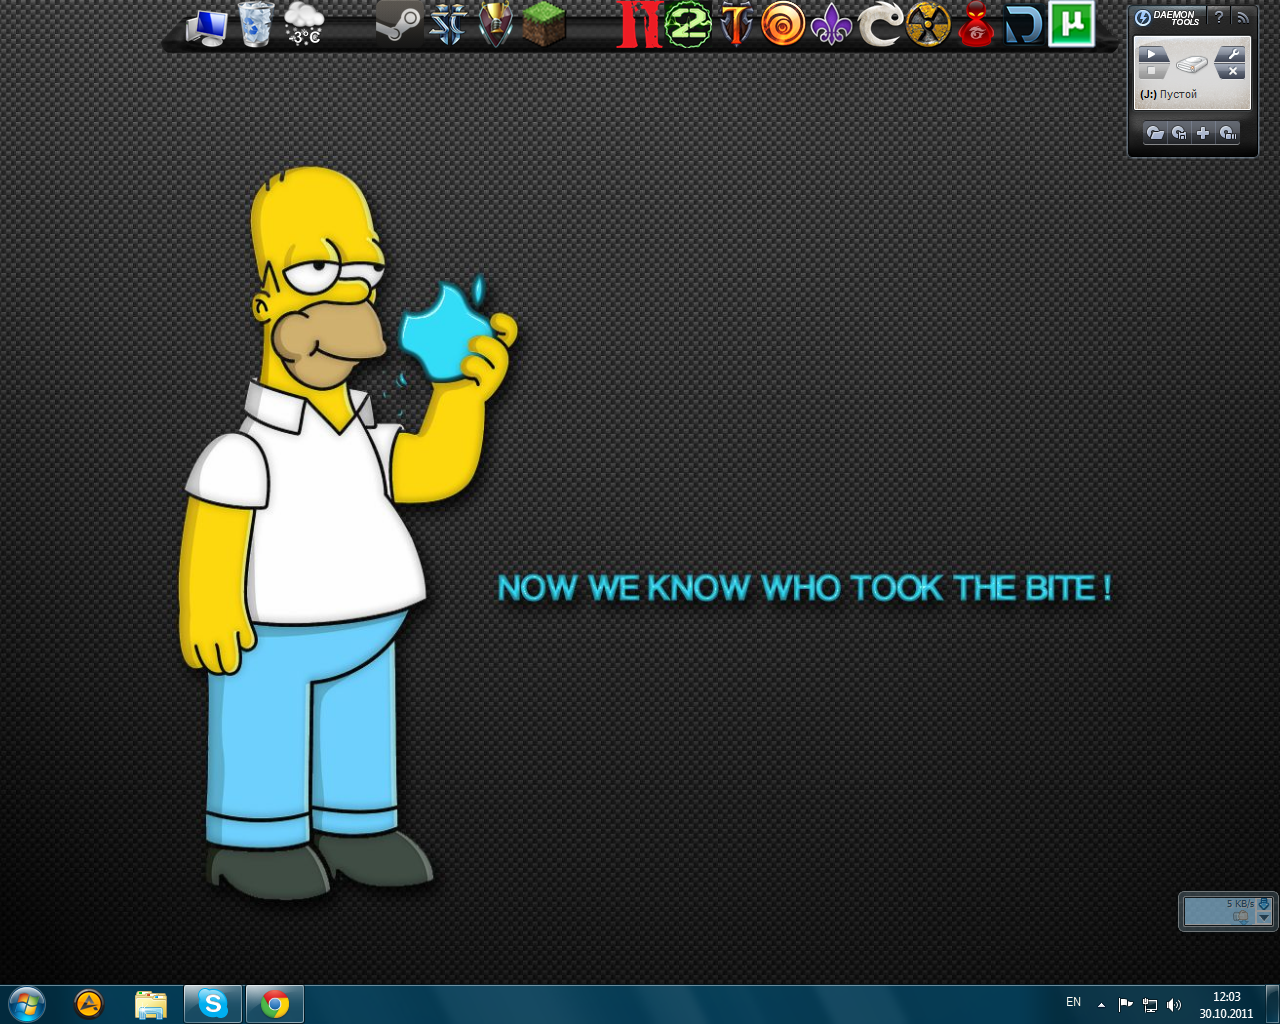Open the Windows Start menu
The image size is (1280, 1024).
click(27, 1004)
